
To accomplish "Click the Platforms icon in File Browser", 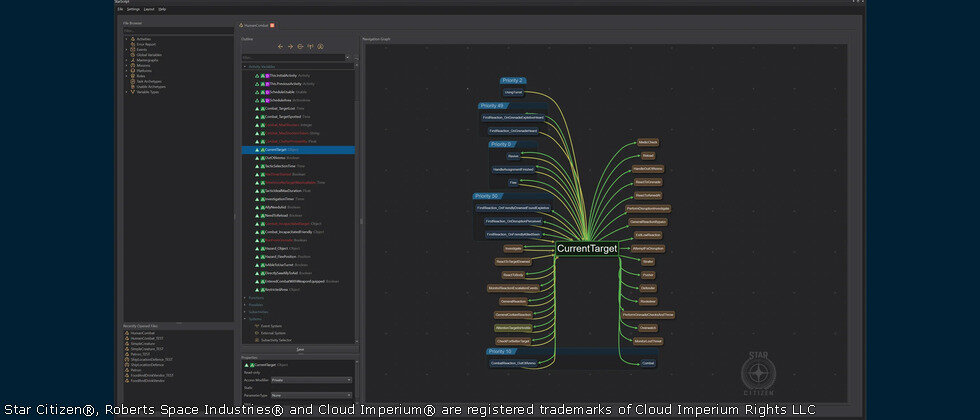I will tap(132, 70).
